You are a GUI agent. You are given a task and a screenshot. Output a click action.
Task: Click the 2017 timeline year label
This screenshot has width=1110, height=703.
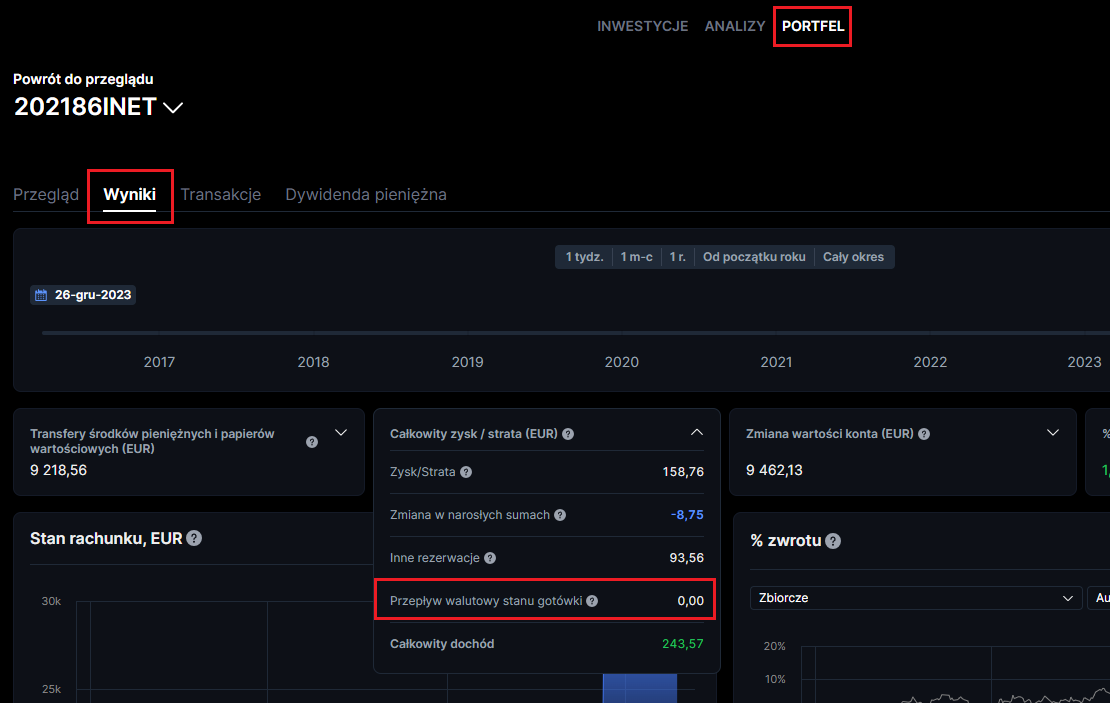159,362
